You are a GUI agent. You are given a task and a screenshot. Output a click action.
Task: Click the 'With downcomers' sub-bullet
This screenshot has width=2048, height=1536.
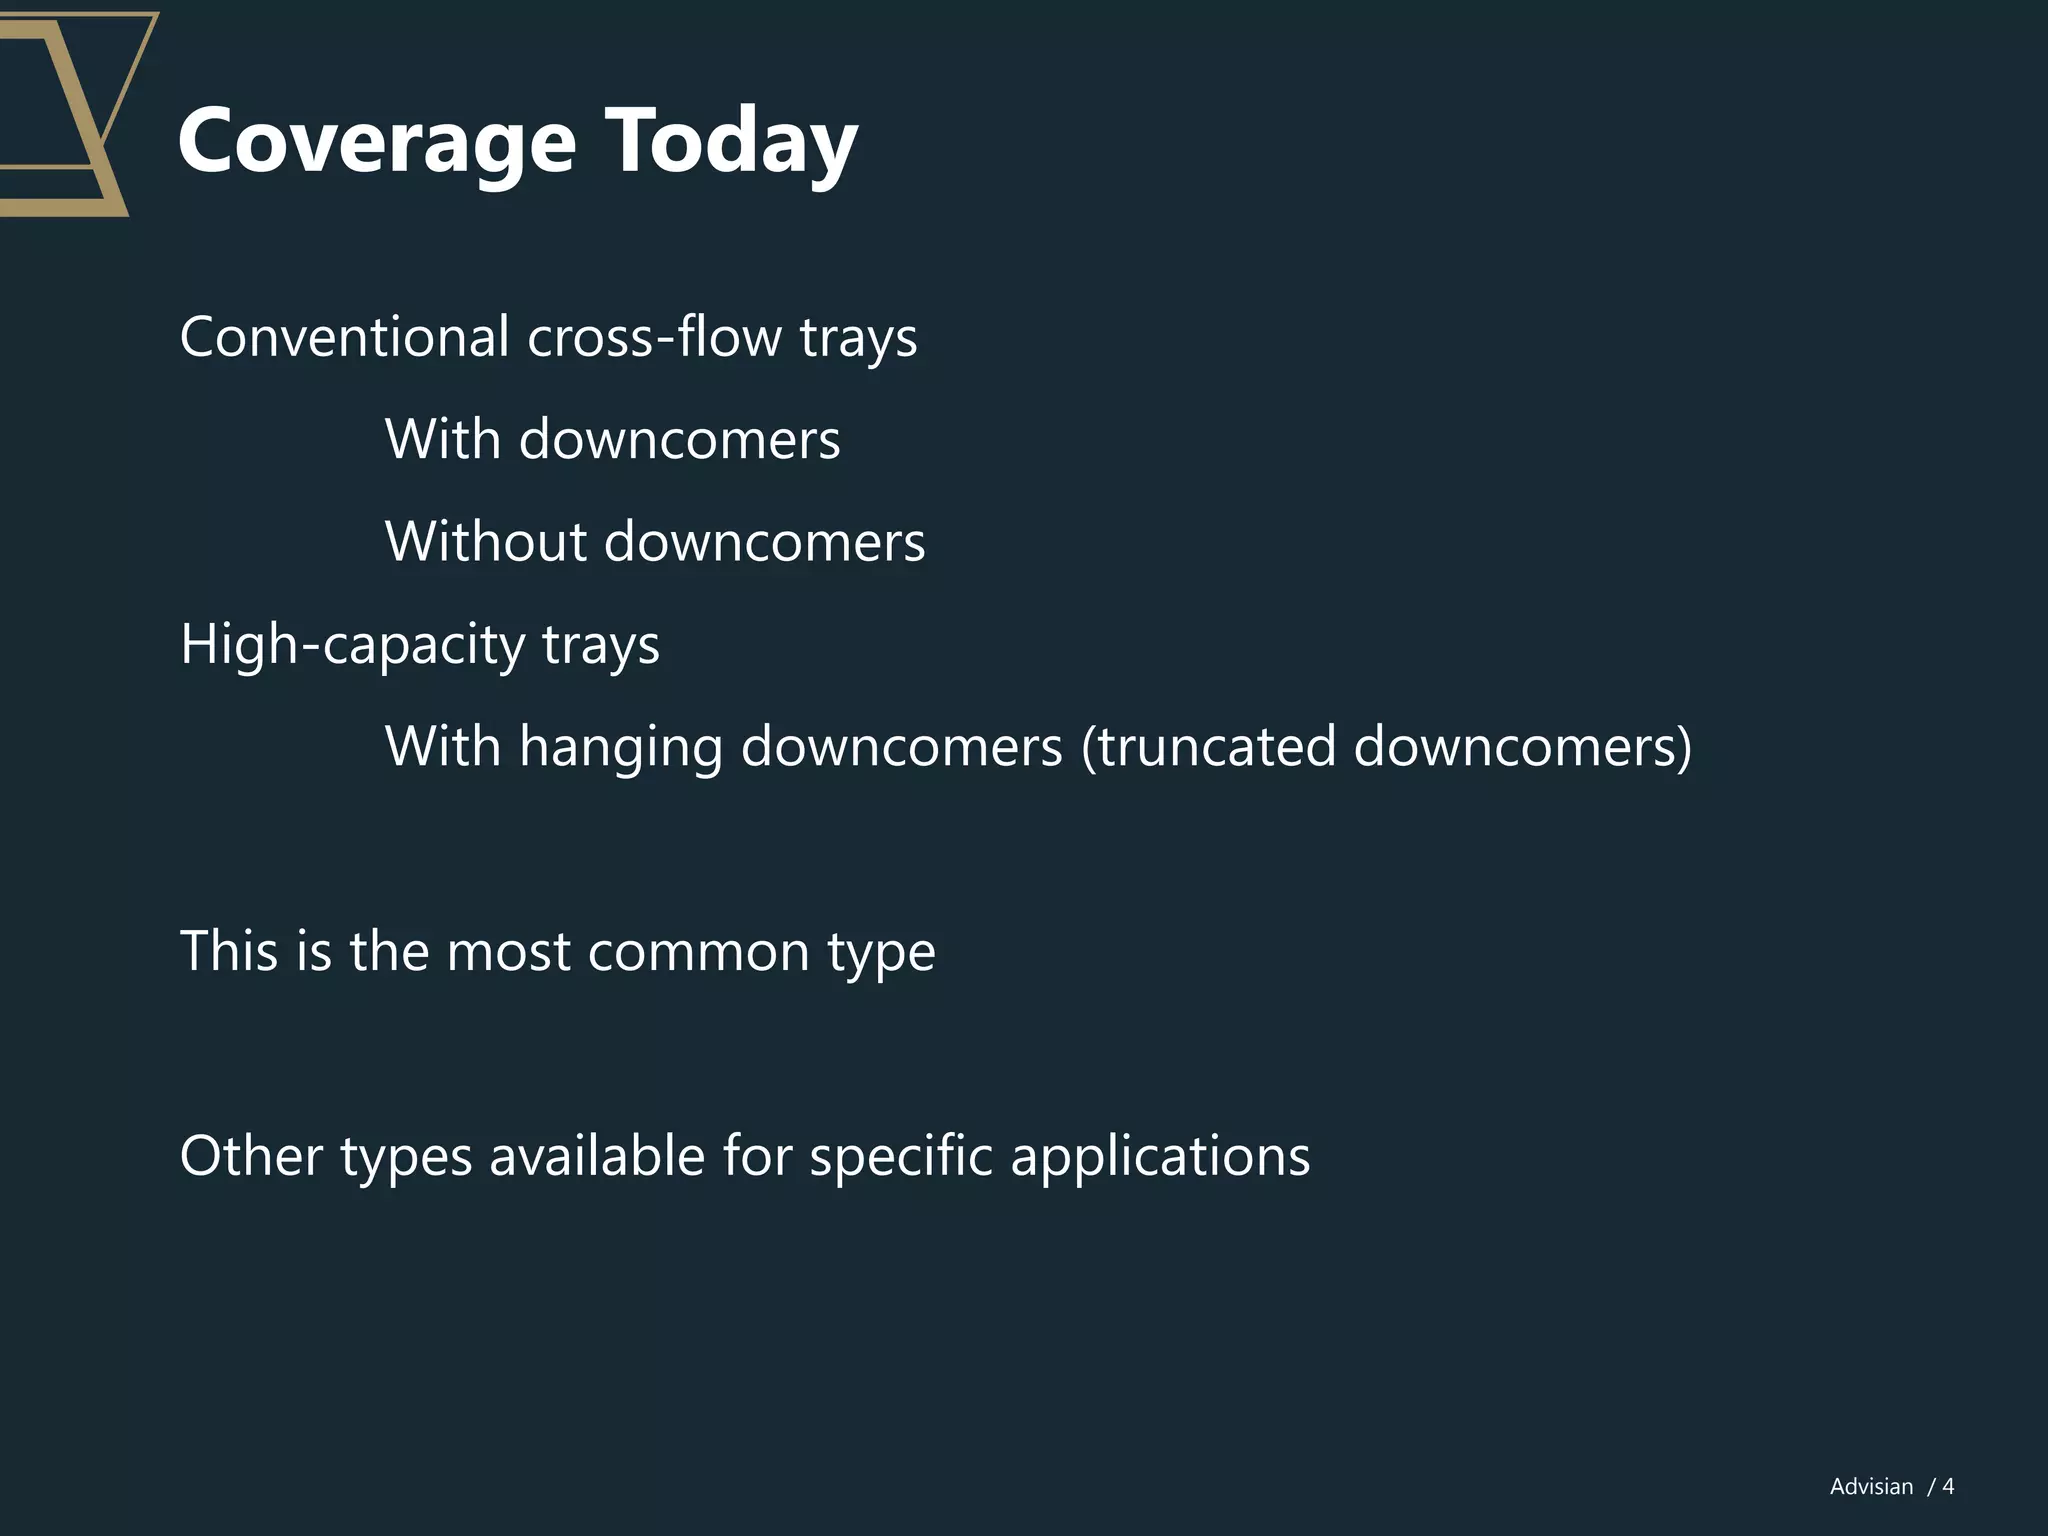pyautogui.click(x=612, y=439)
